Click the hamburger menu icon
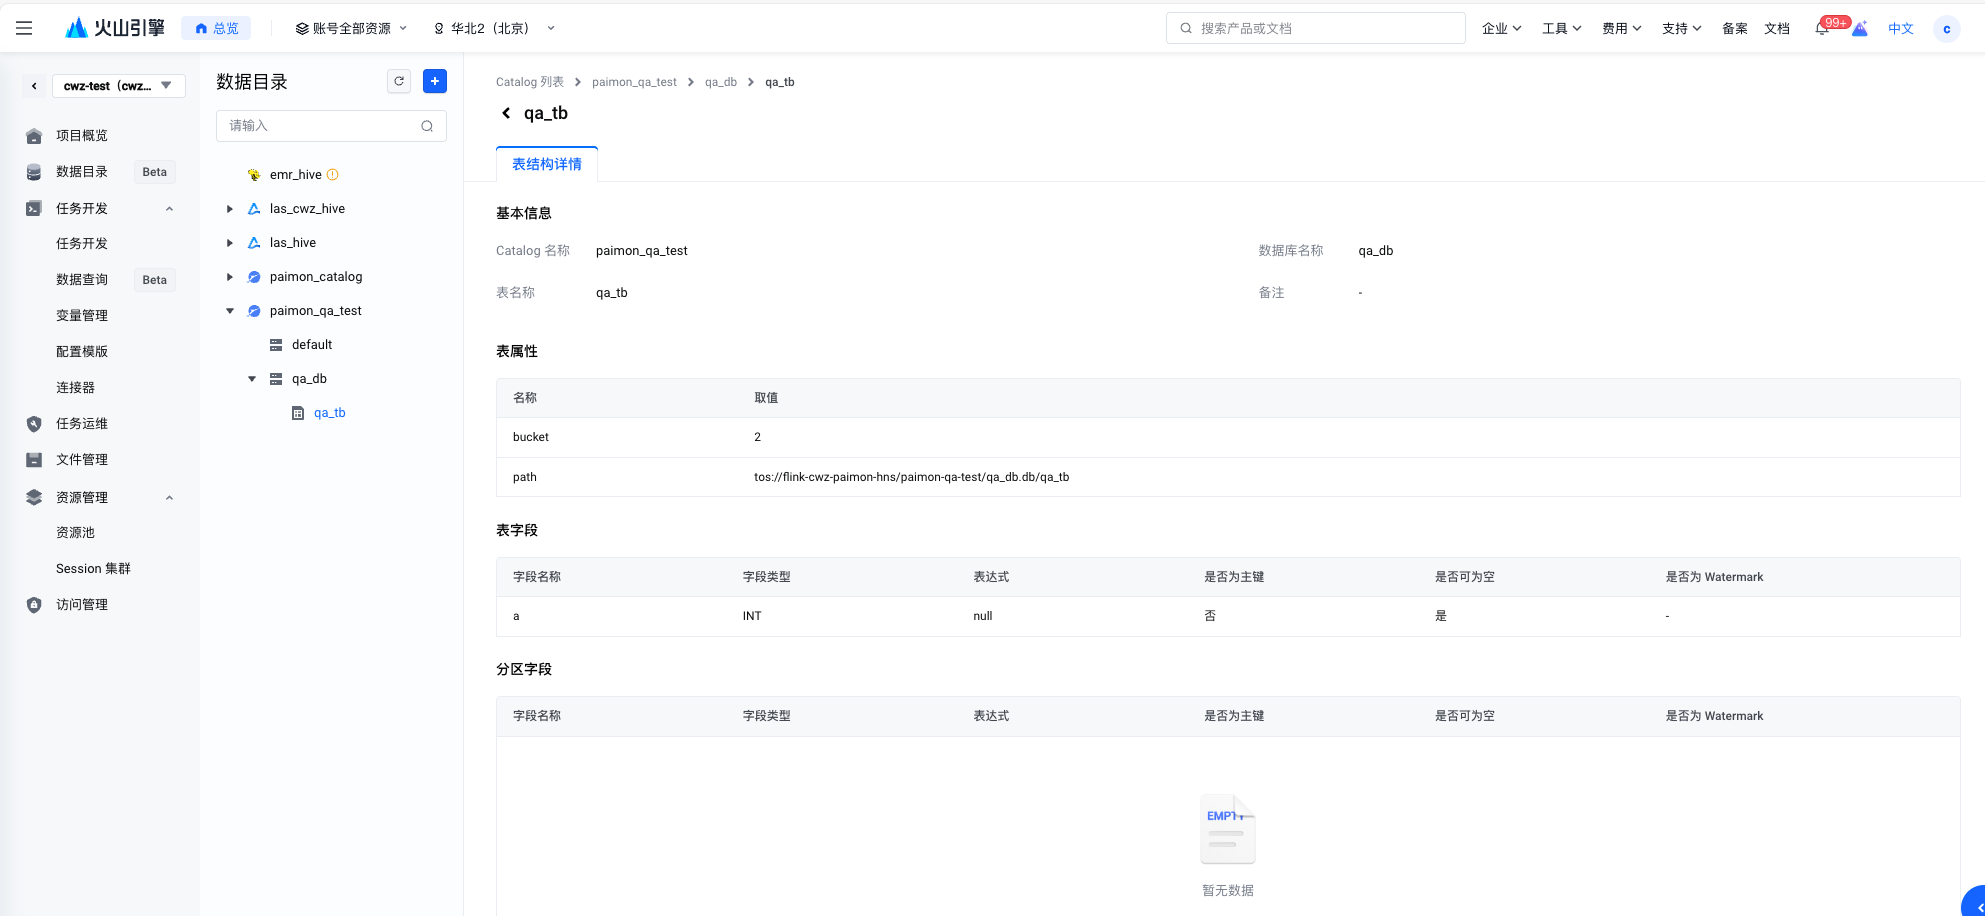The height and width of the screenshot is (916, 1985). click(x=24, y=28)
